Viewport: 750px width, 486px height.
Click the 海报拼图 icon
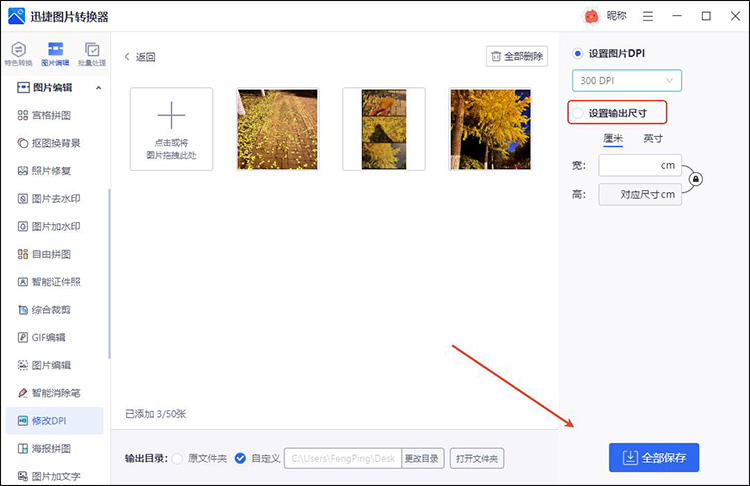(22, 448)
